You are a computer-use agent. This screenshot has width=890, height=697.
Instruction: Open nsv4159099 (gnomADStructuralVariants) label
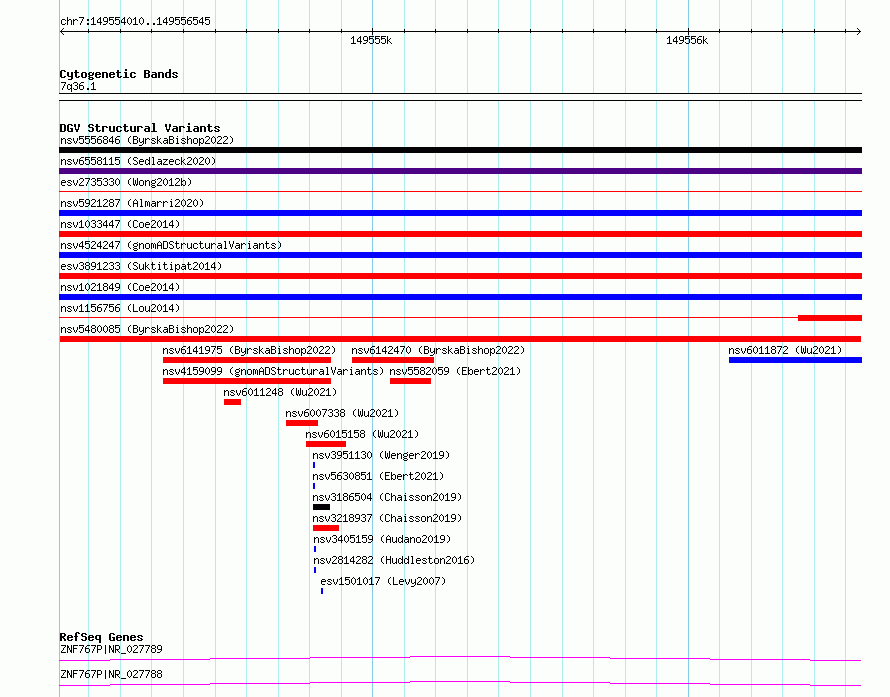coord(273,371)
